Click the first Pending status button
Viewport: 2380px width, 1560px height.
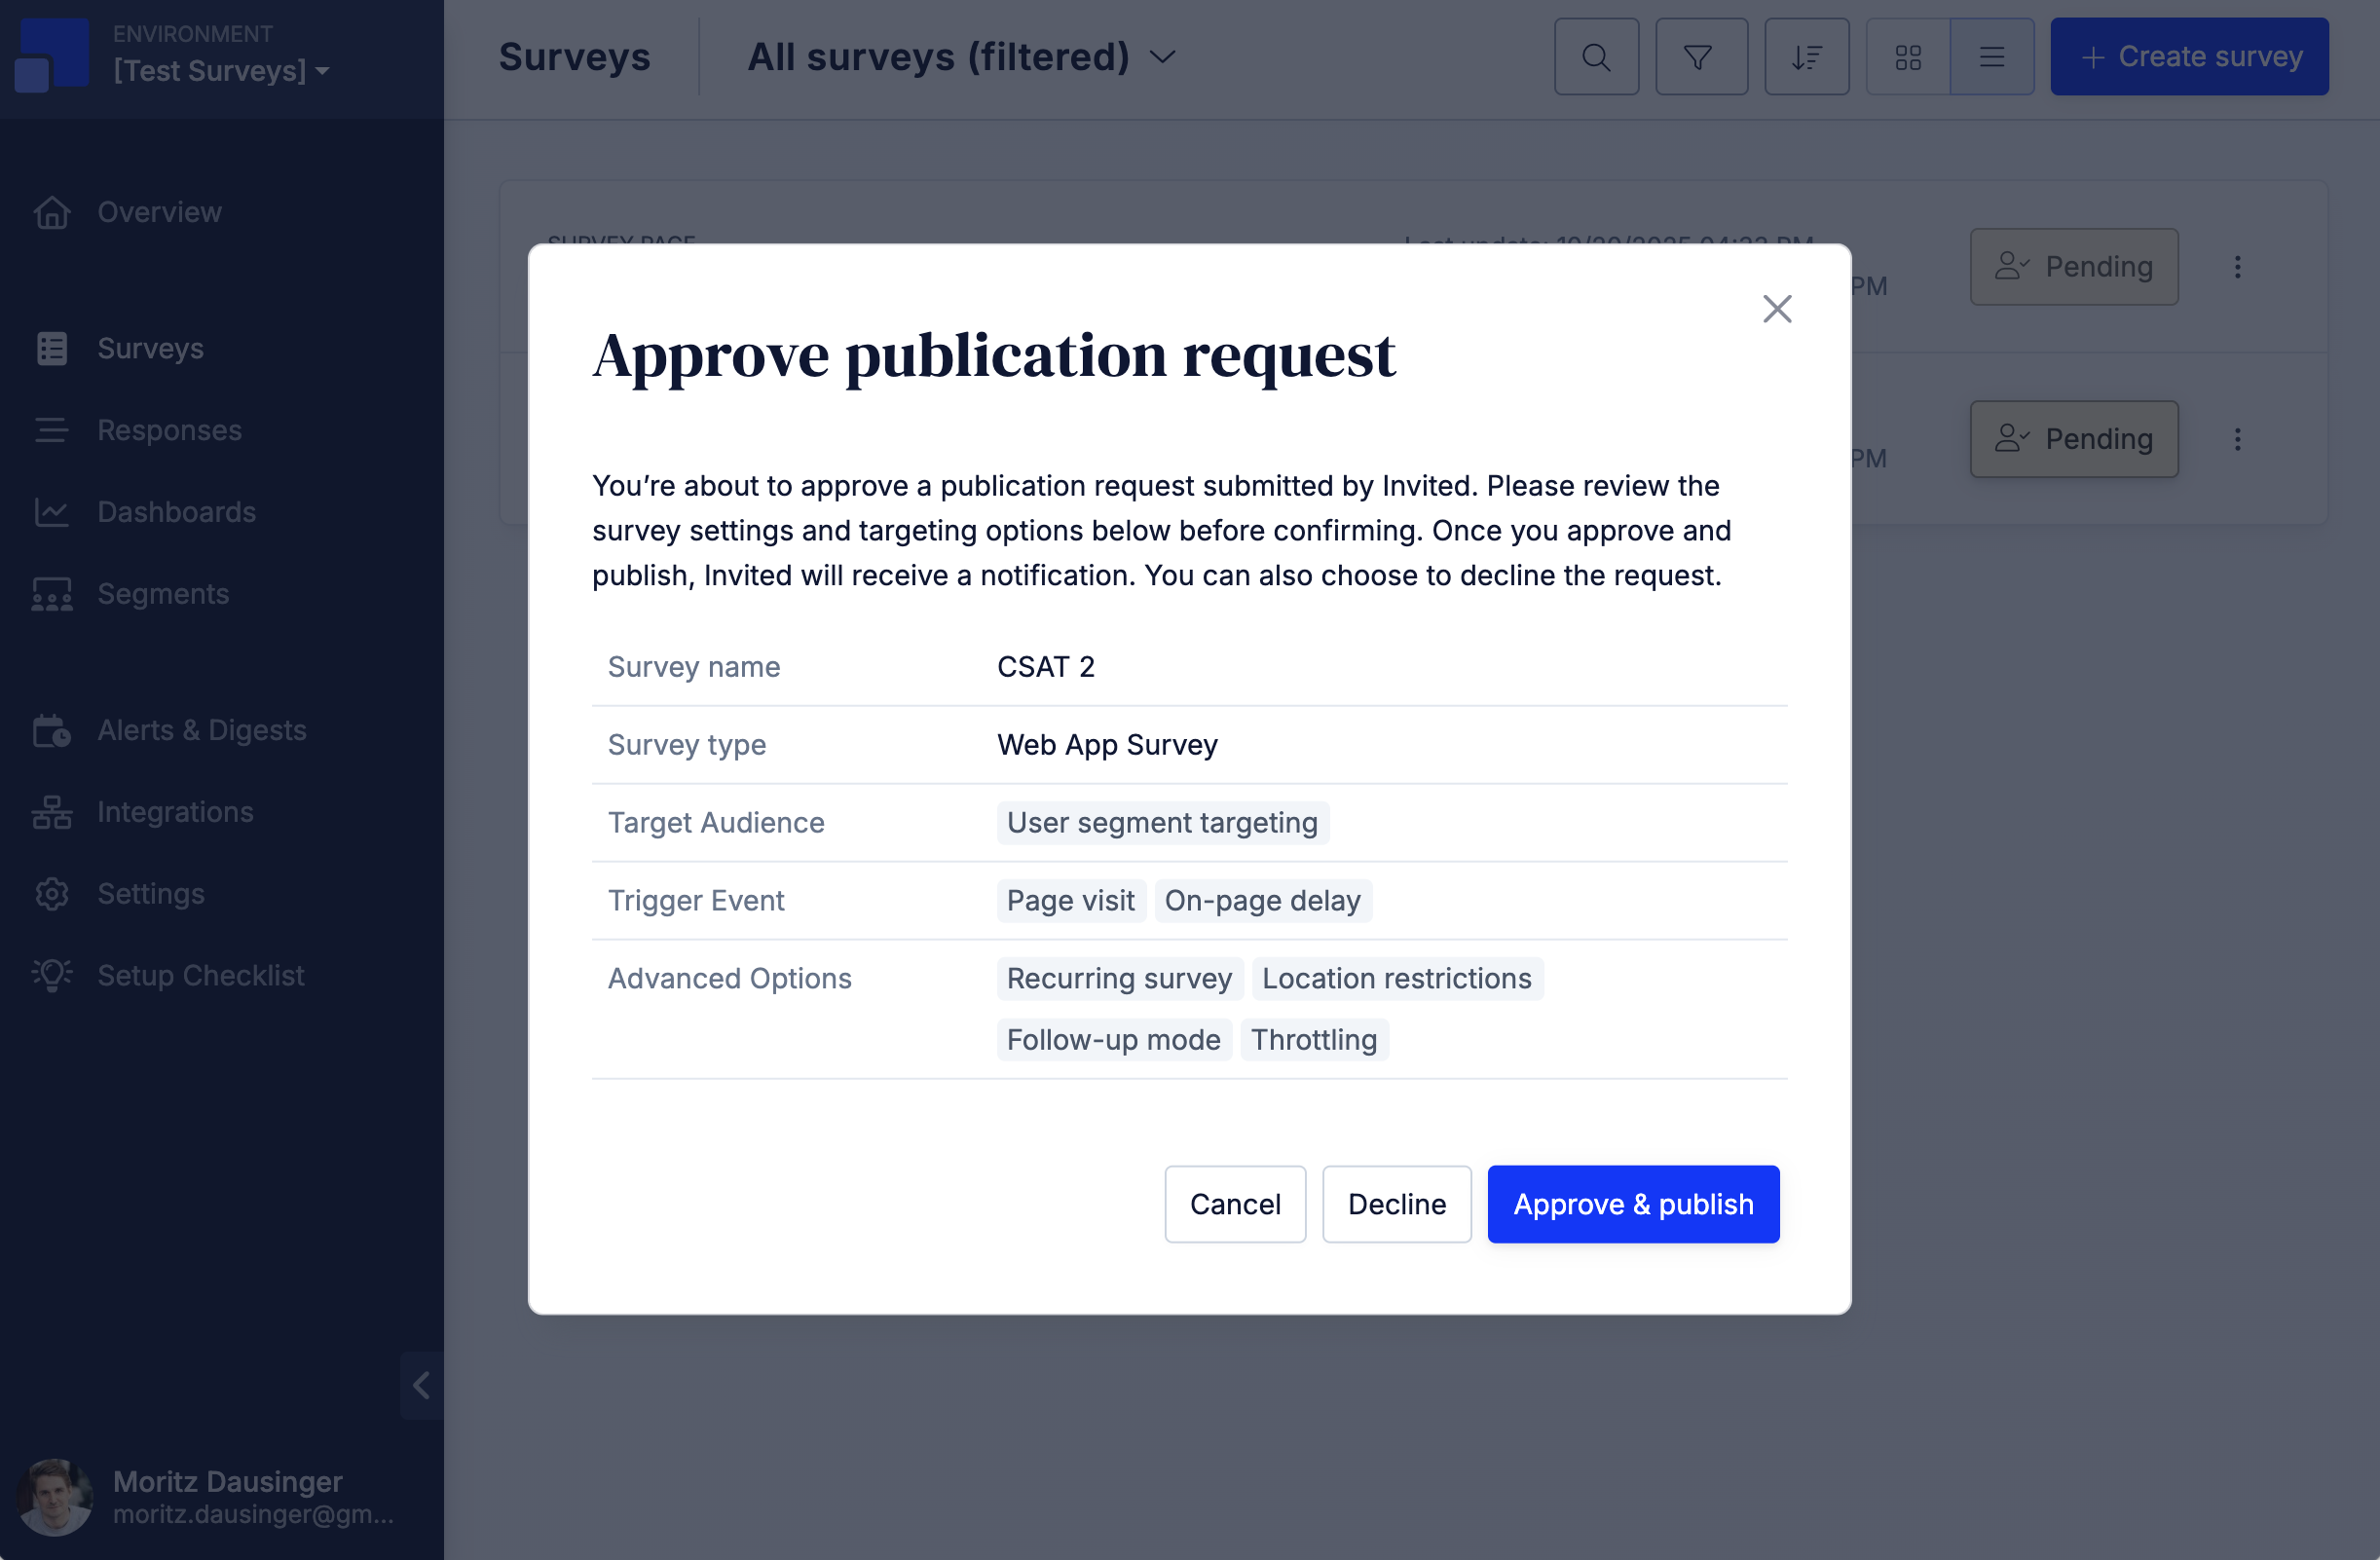(2073, 267)
